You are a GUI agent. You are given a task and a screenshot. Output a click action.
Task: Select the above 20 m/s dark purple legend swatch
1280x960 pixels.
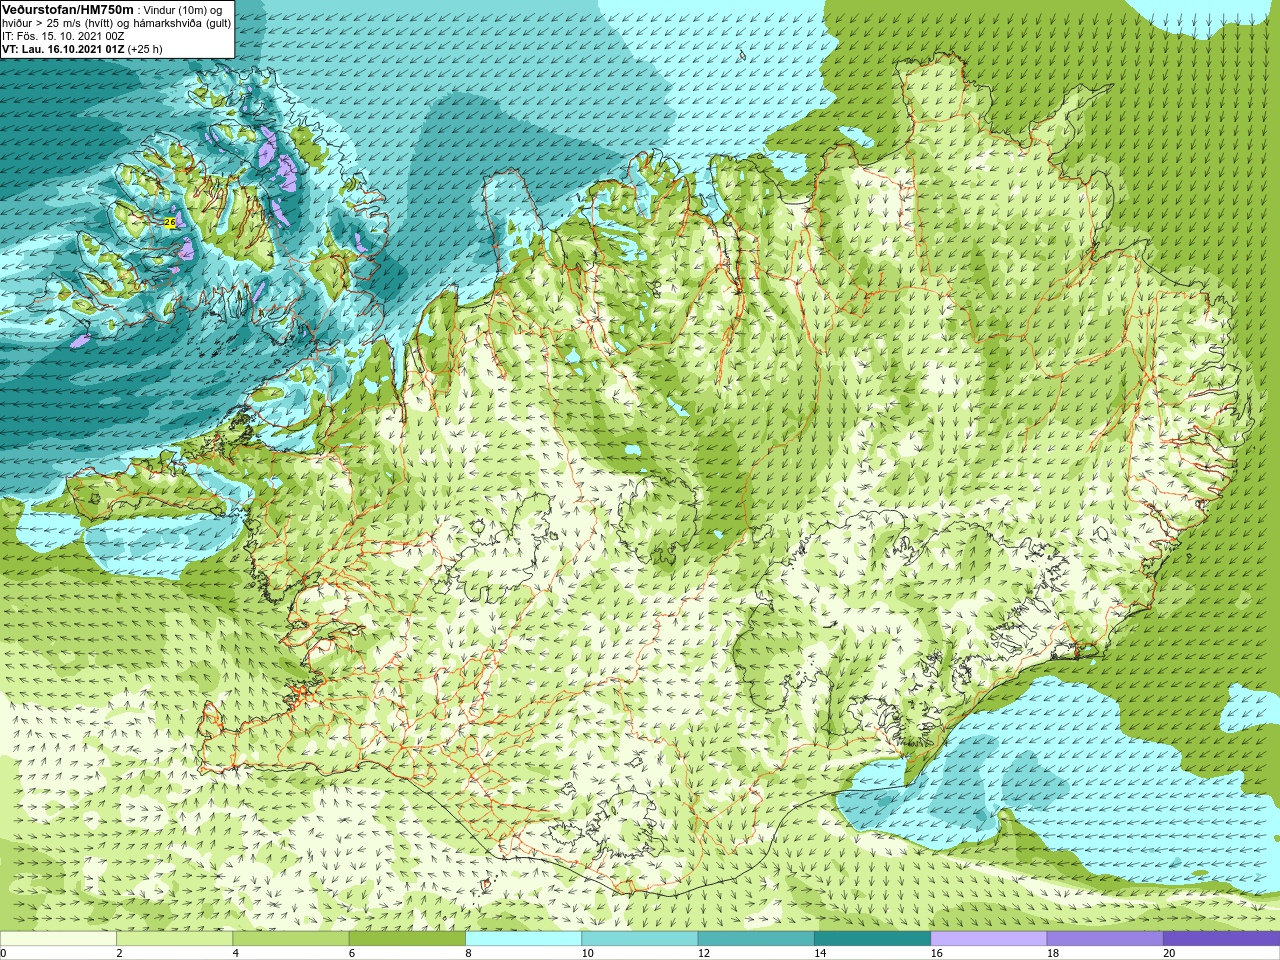[x=1221, y=939]
